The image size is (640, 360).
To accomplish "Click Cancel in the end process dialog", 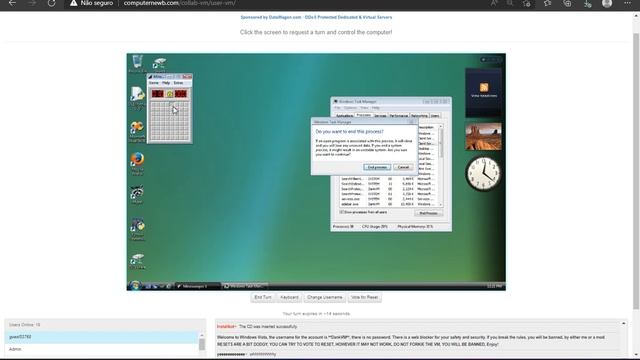I will (403, 167).
